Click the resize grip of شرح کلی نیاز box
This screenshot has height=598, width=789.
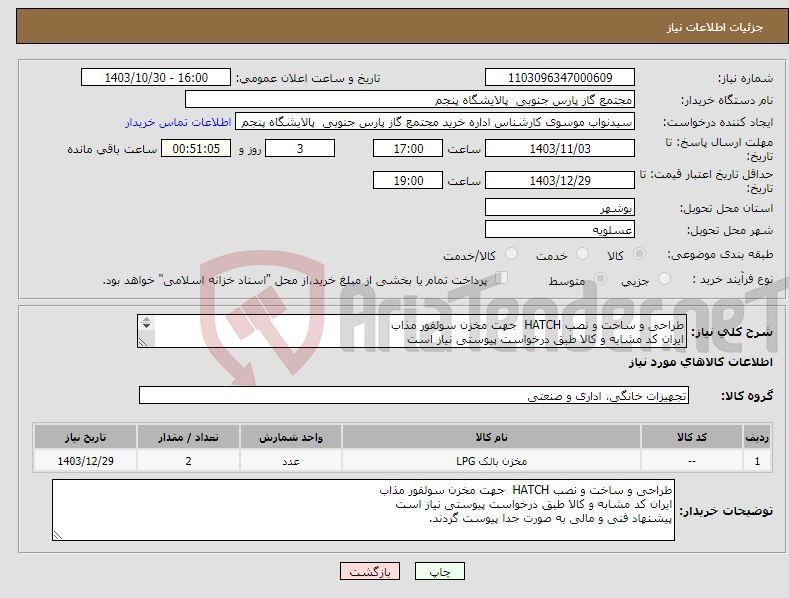pos(143,342)
